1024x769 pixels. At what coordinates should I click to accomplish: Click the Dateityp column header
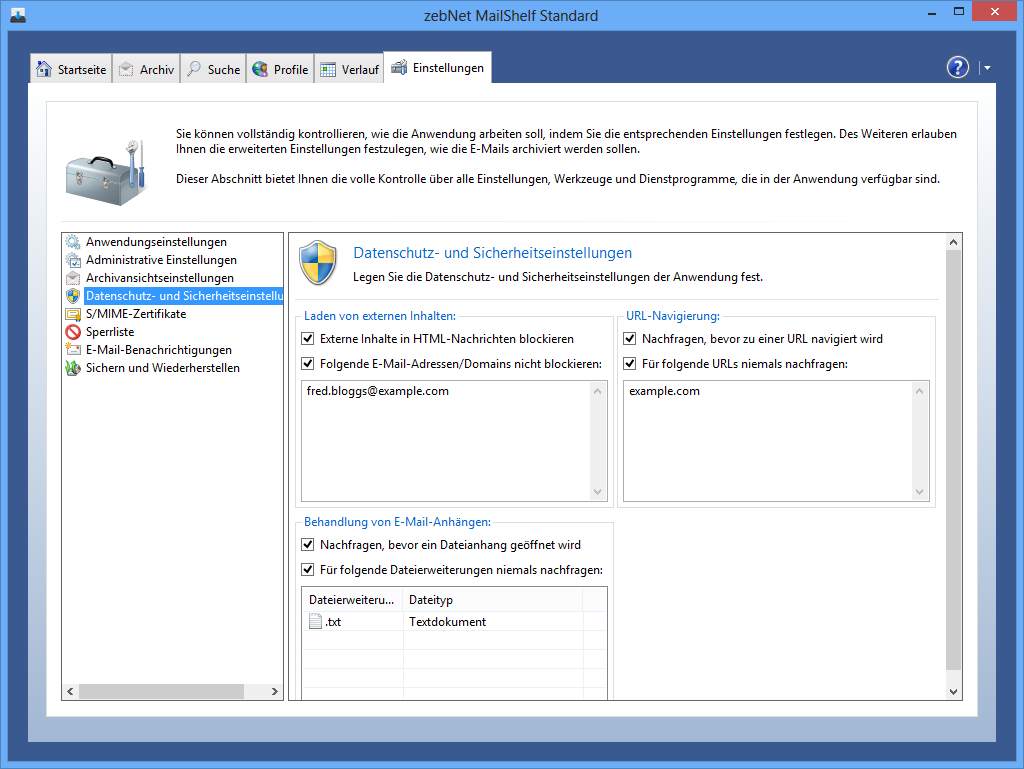(493, 599)
